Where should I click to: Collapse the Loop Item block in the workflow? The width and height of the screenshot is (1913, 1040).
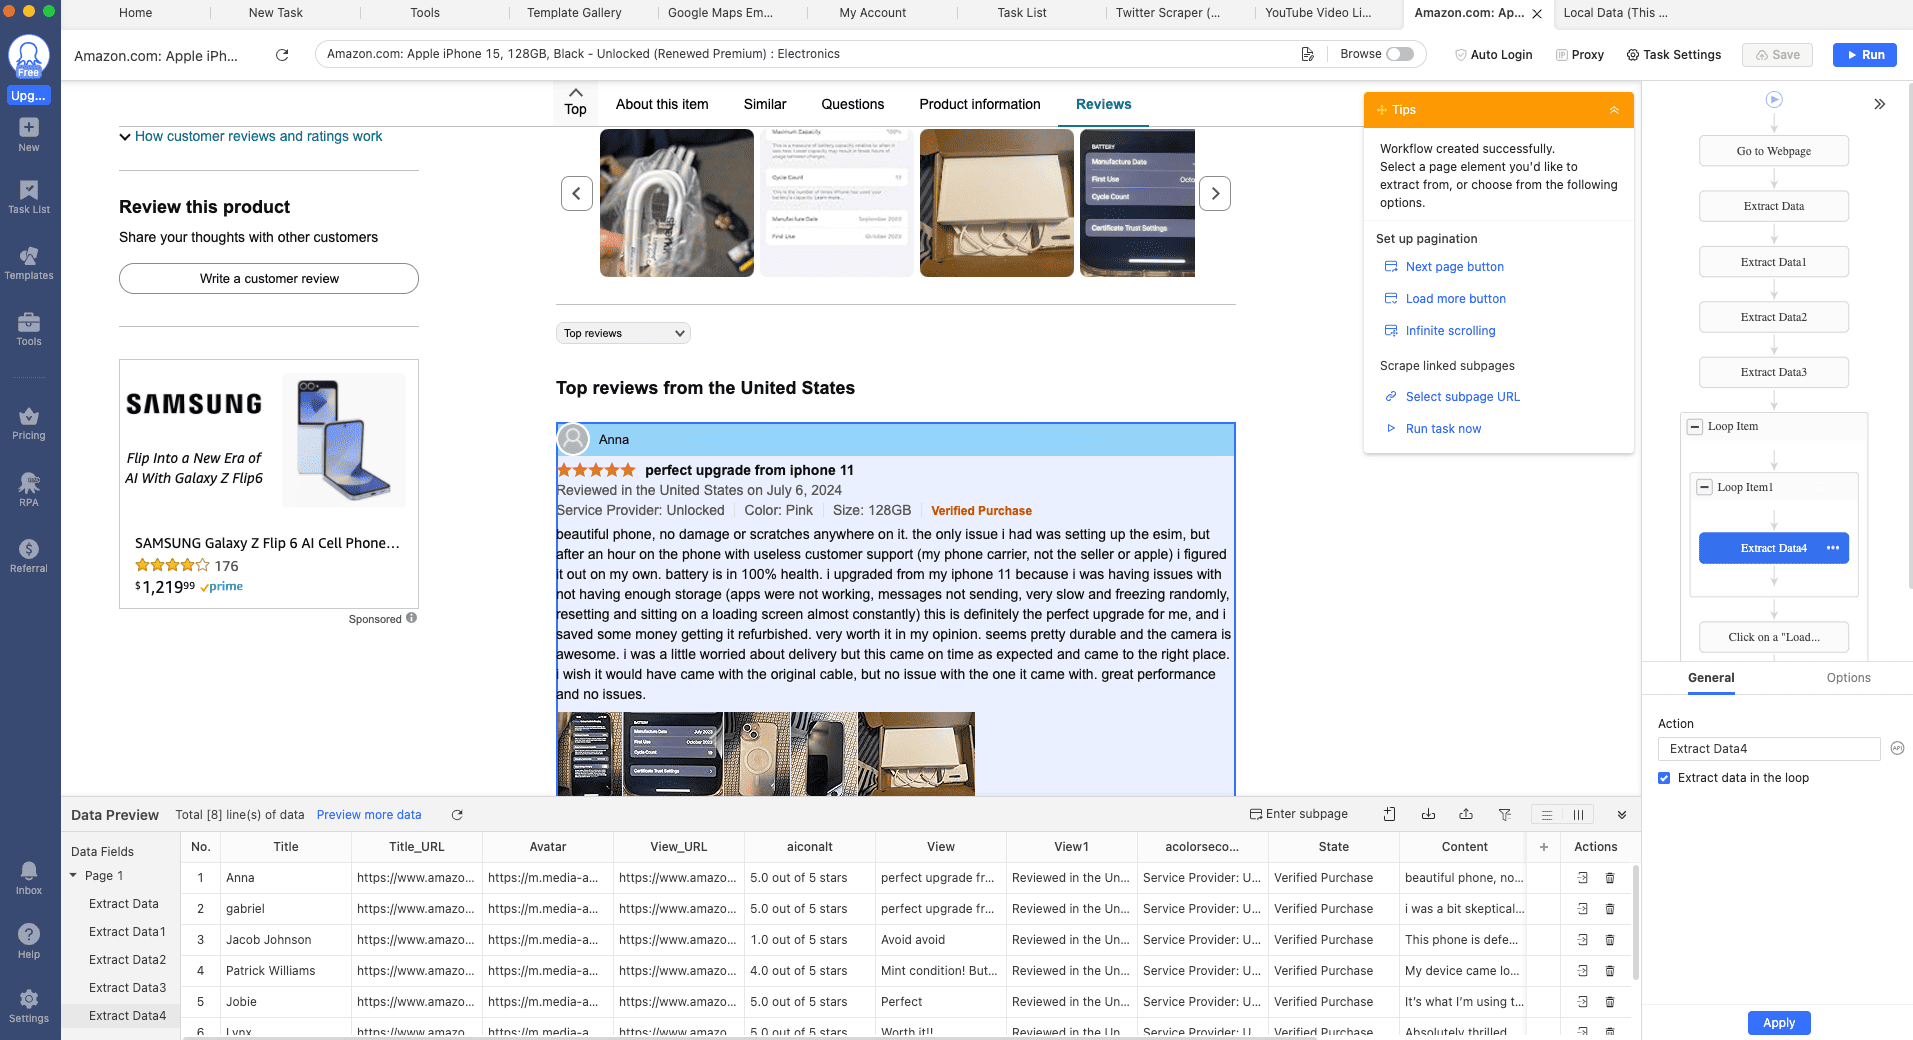1694,426
